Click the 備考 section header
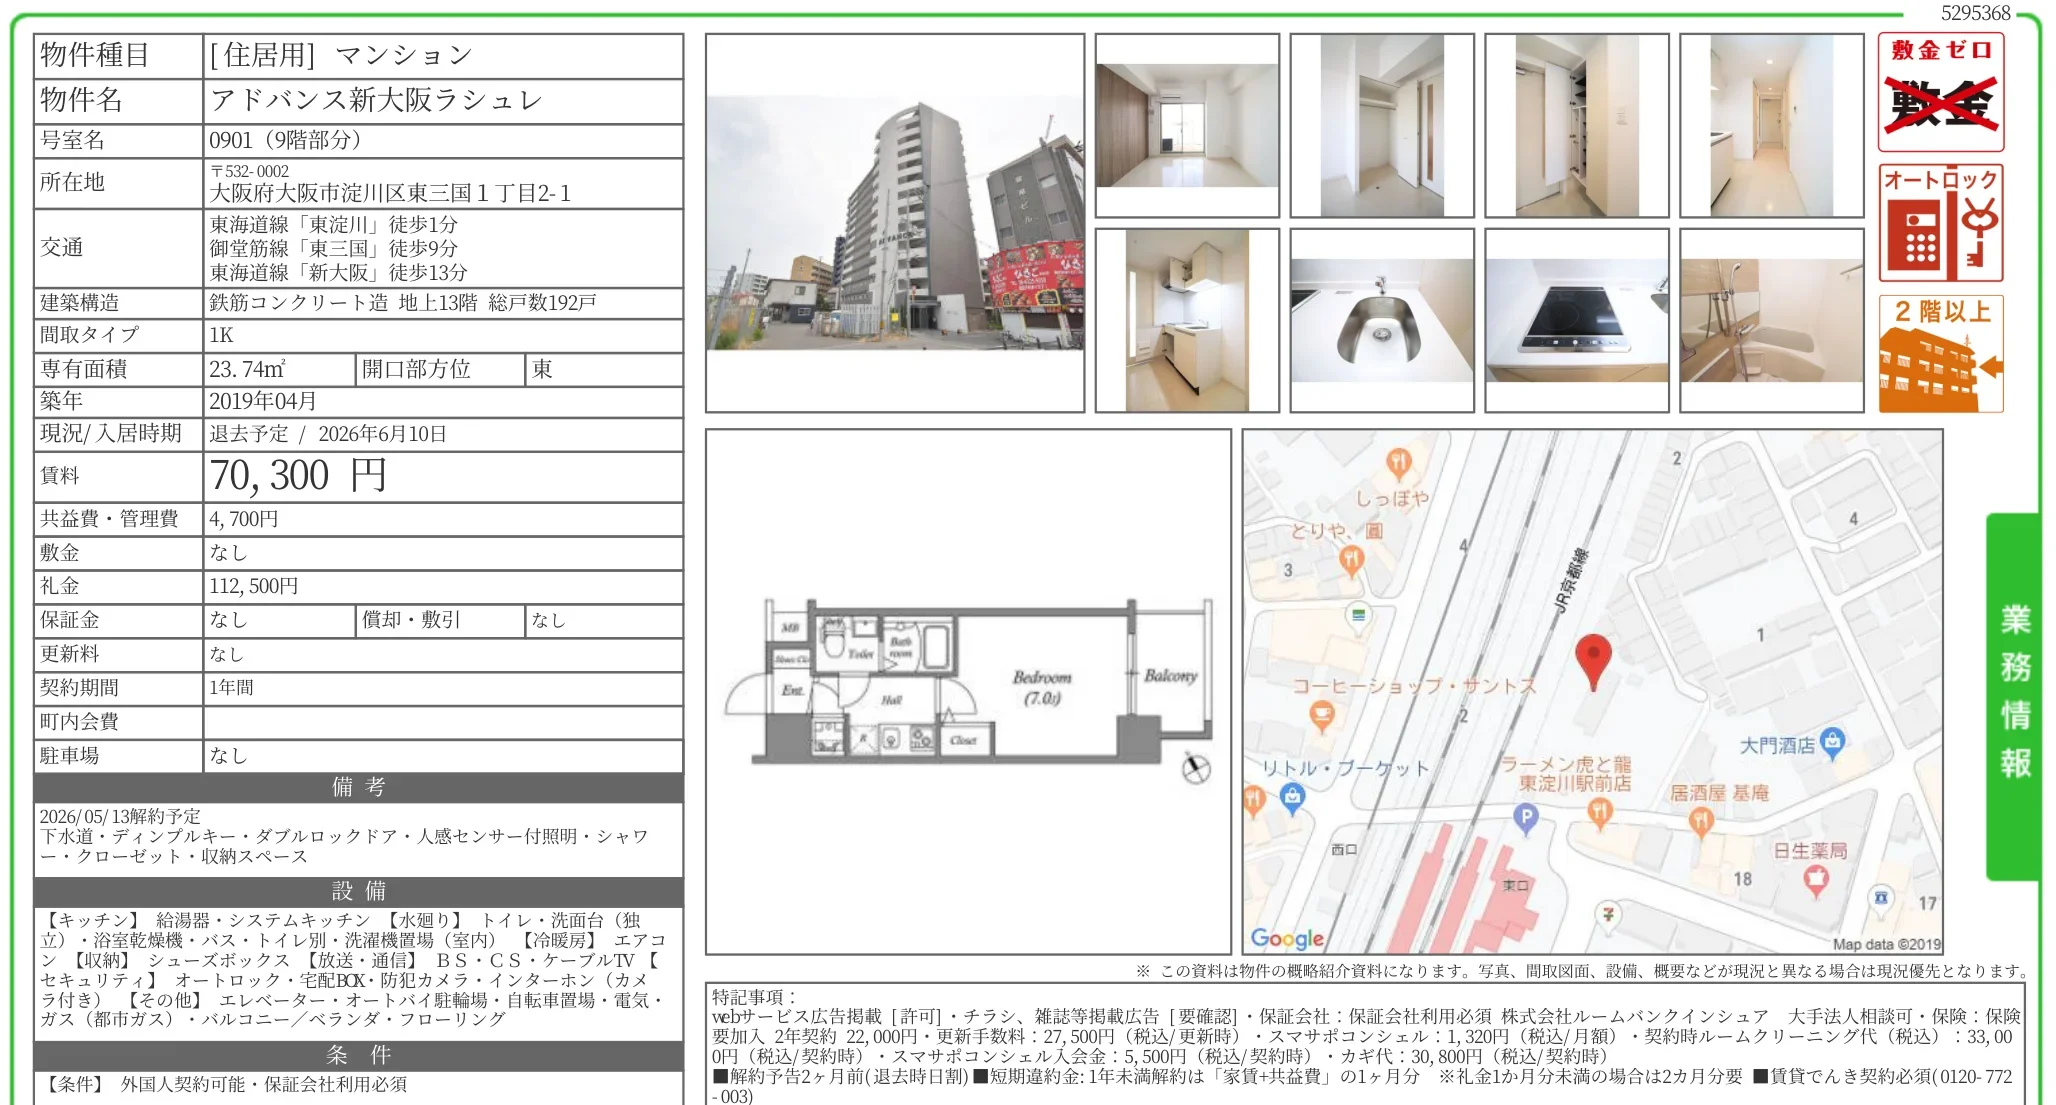The image size is (2056, 1105). 358,787
